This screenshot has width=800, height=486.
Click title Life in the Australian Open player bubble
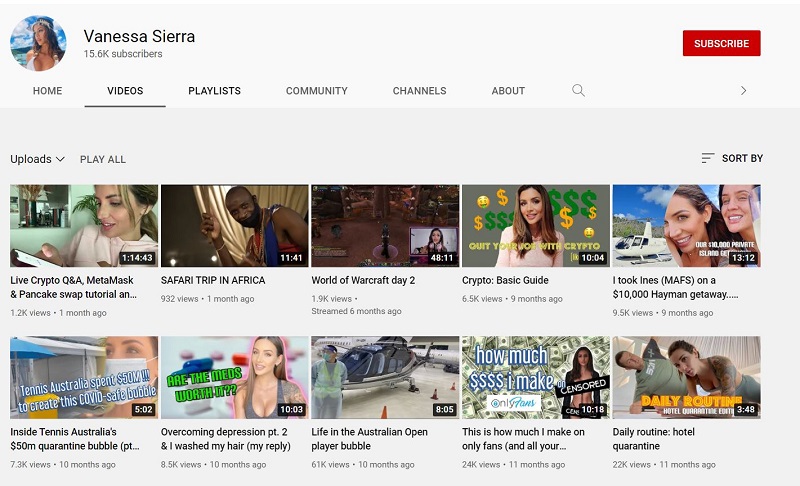[369, 439]
